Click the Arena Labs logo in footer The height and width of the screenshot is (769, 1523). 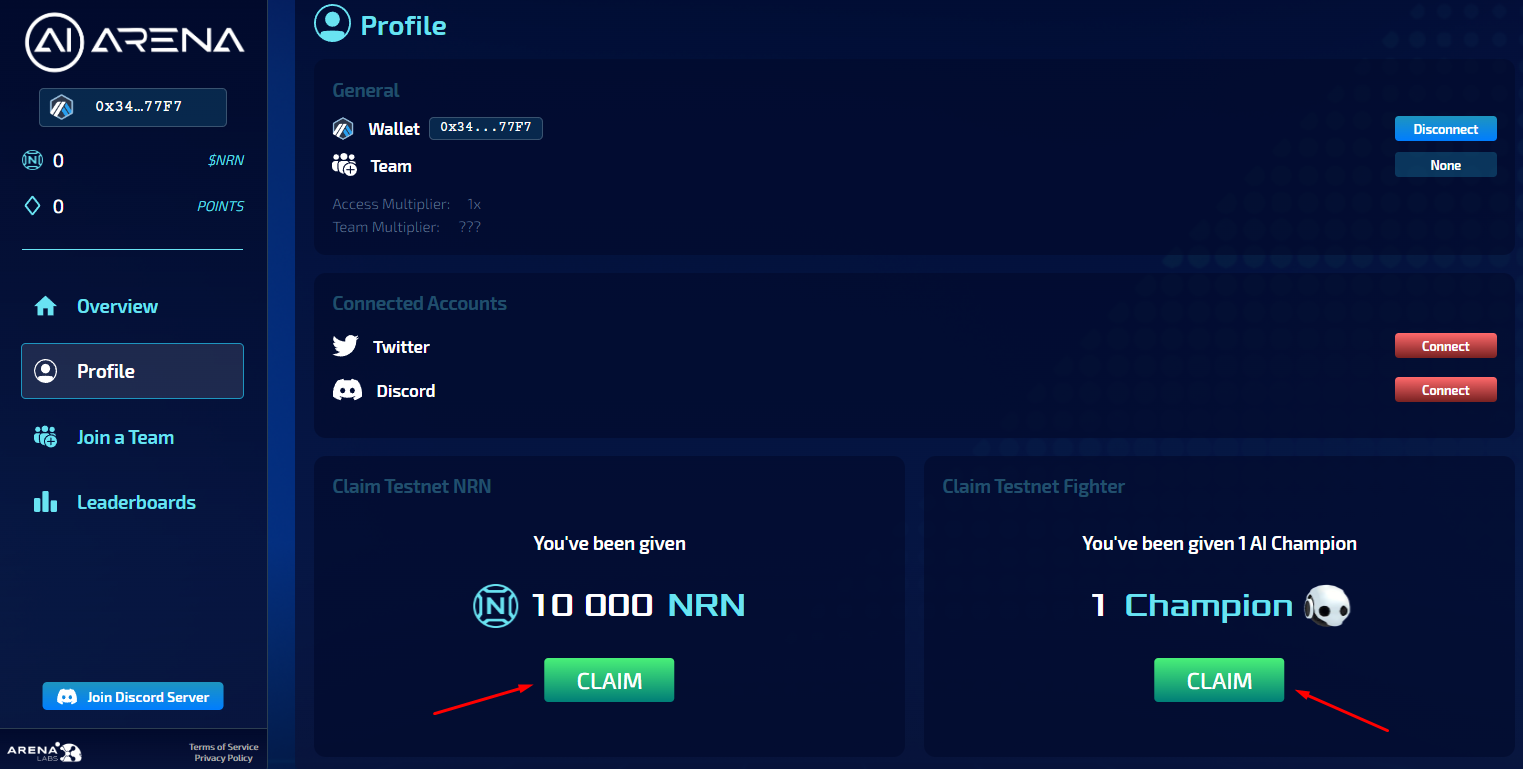45,751
